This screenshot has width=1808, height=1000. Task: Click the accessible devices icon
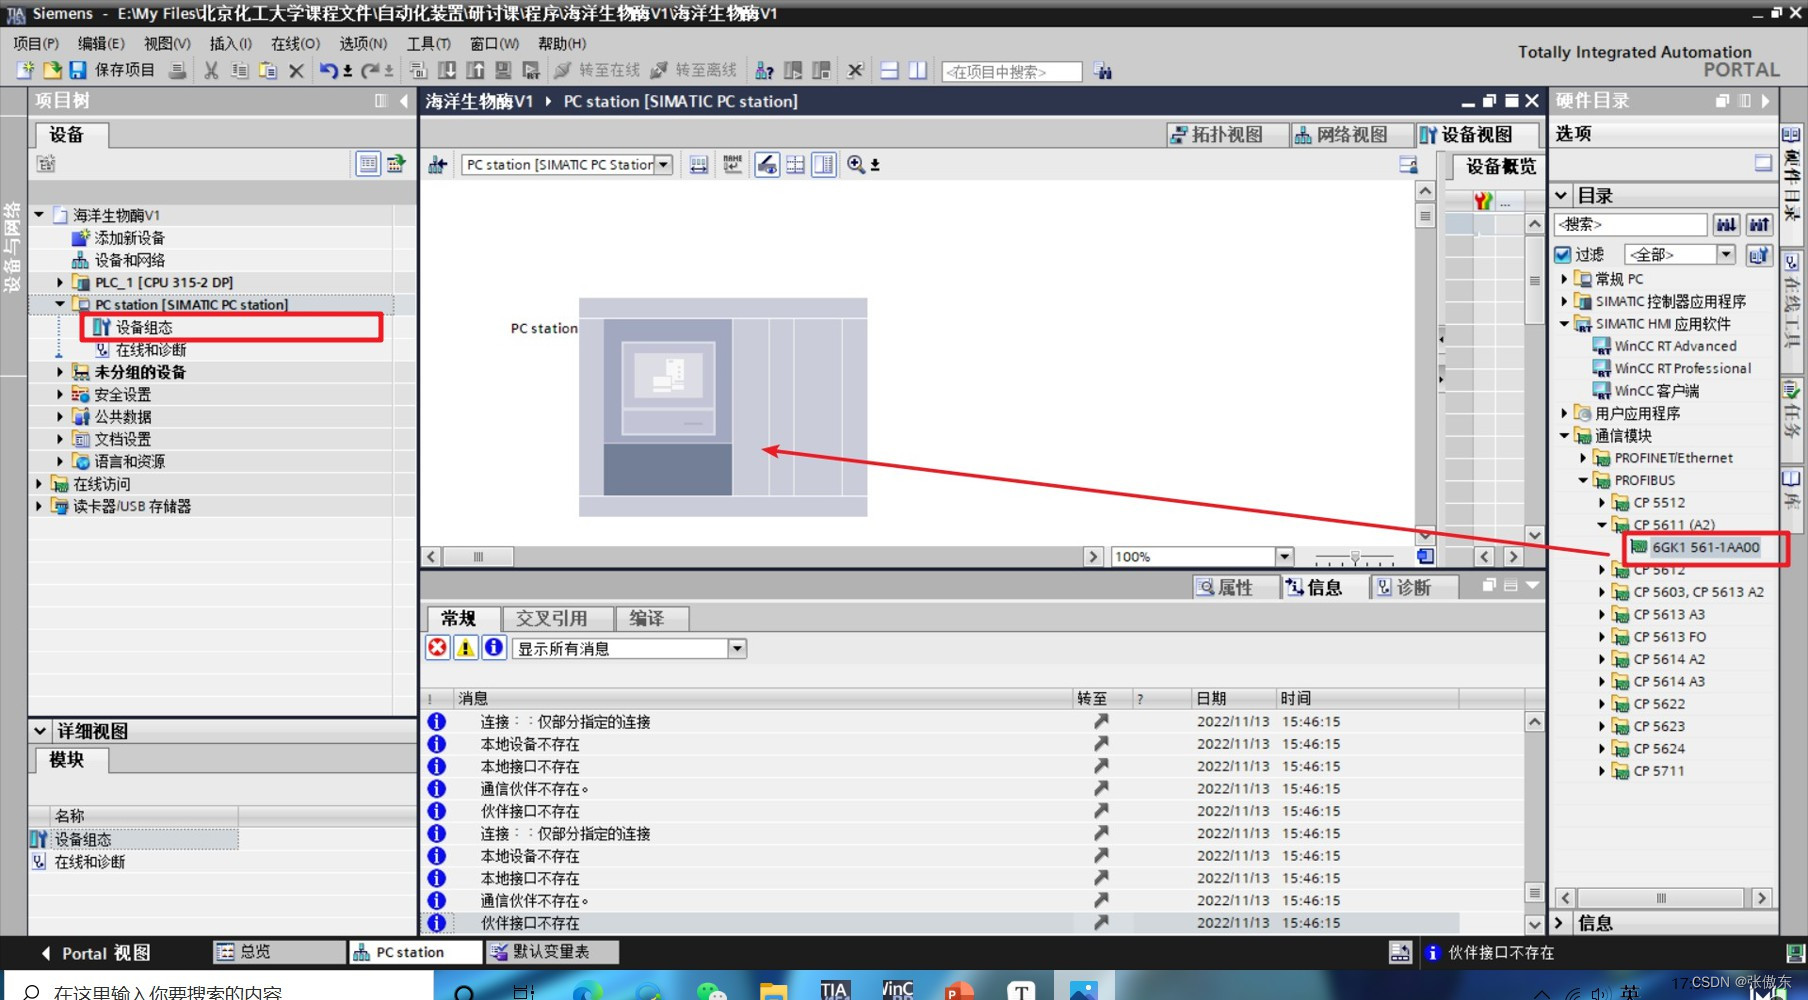764,70
